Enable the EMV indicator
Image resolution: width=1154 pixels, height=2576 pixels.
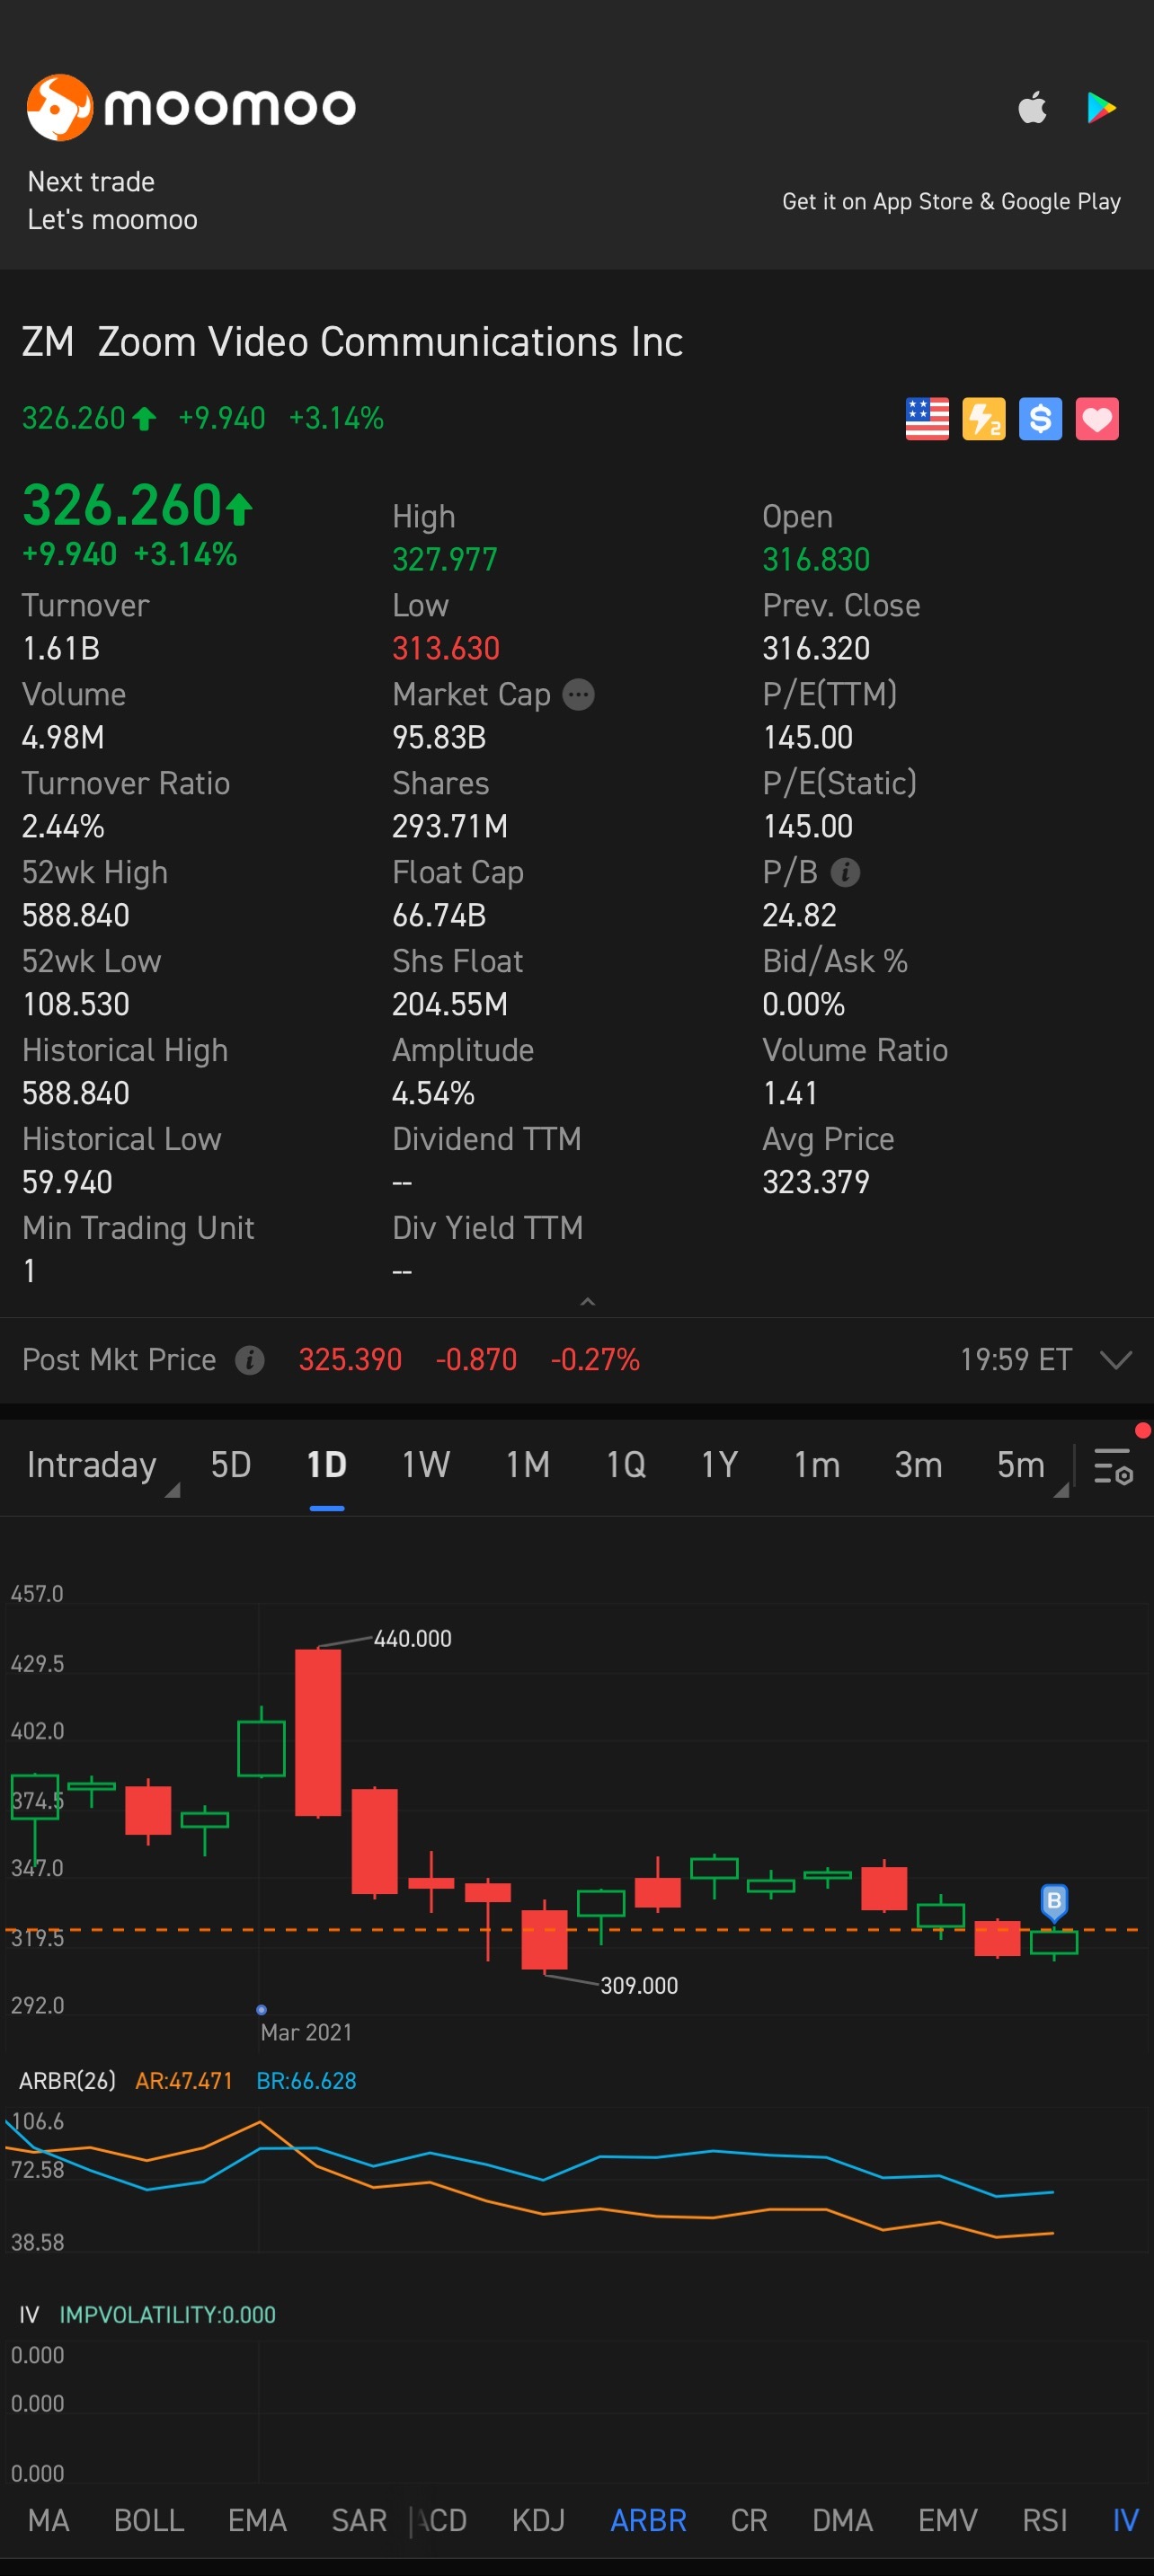[x=947, y=2520]
